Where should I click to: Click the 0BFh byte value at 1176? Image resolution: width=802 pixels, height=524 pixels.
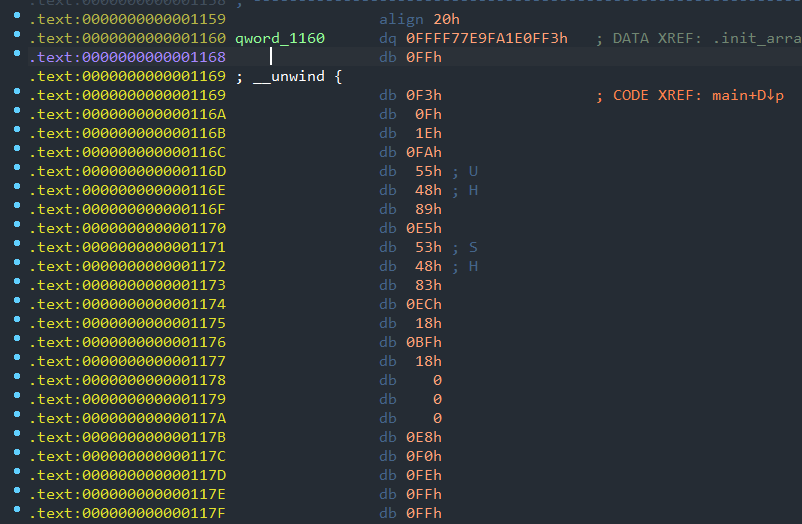(424, 342)
